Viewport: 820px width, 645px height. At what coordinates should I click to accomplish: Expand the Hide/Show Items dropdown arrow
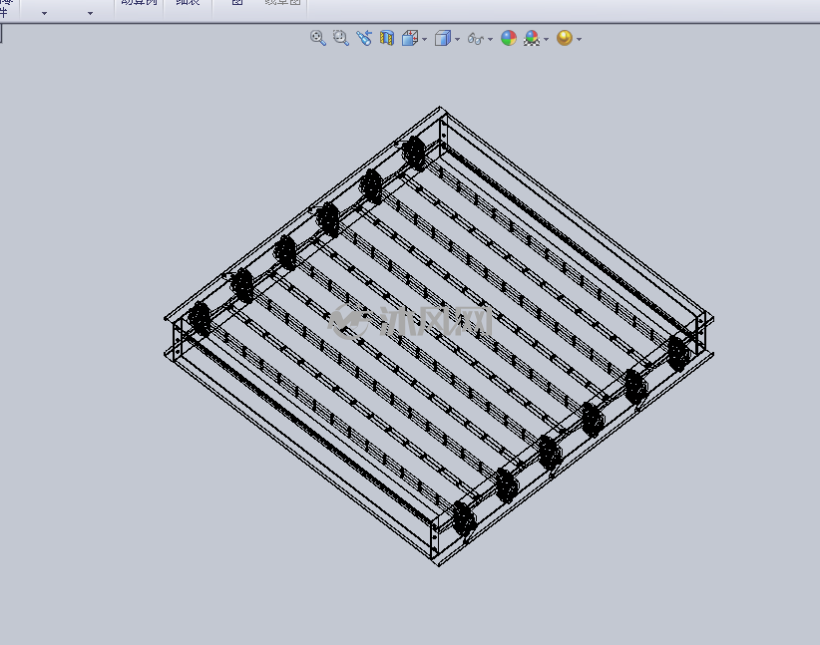point(490,39)
